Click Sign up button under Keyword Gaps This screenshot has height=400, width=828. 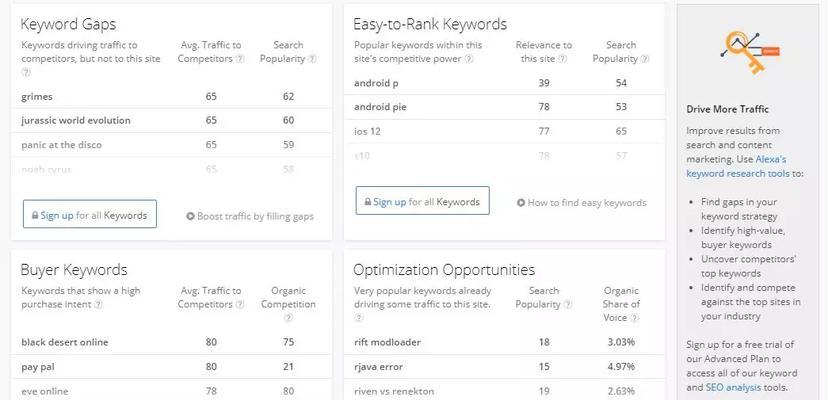click(90, 214)
